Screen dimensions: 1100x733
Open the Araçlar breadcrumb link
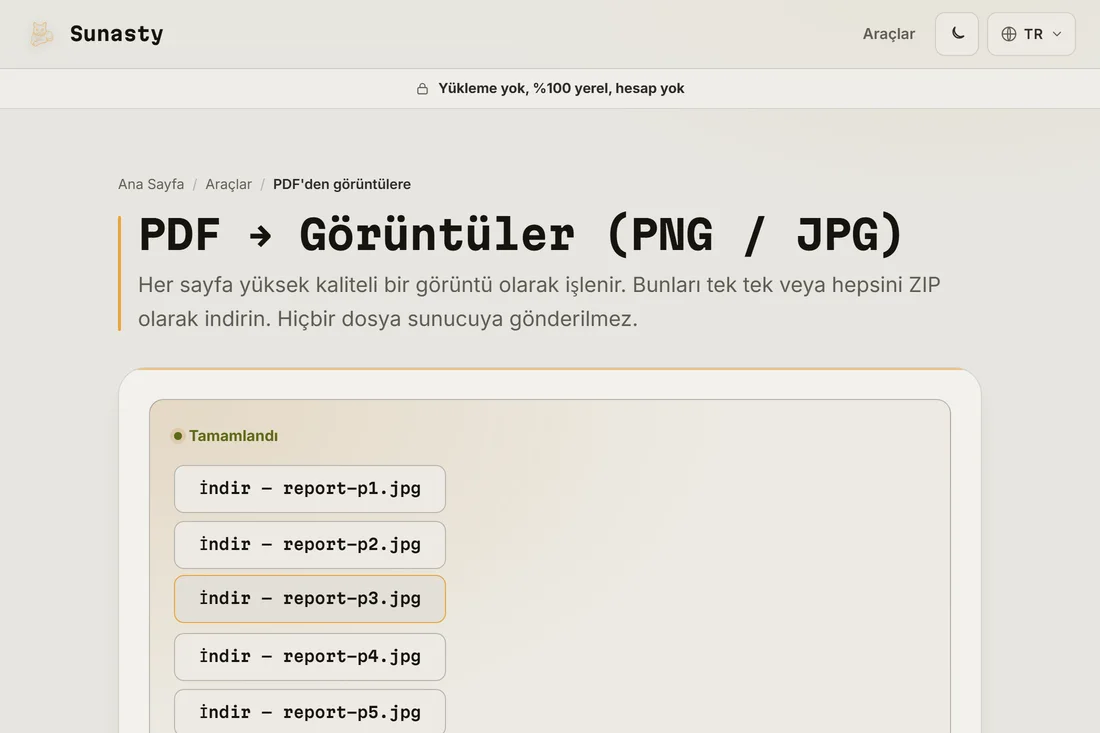229,184
